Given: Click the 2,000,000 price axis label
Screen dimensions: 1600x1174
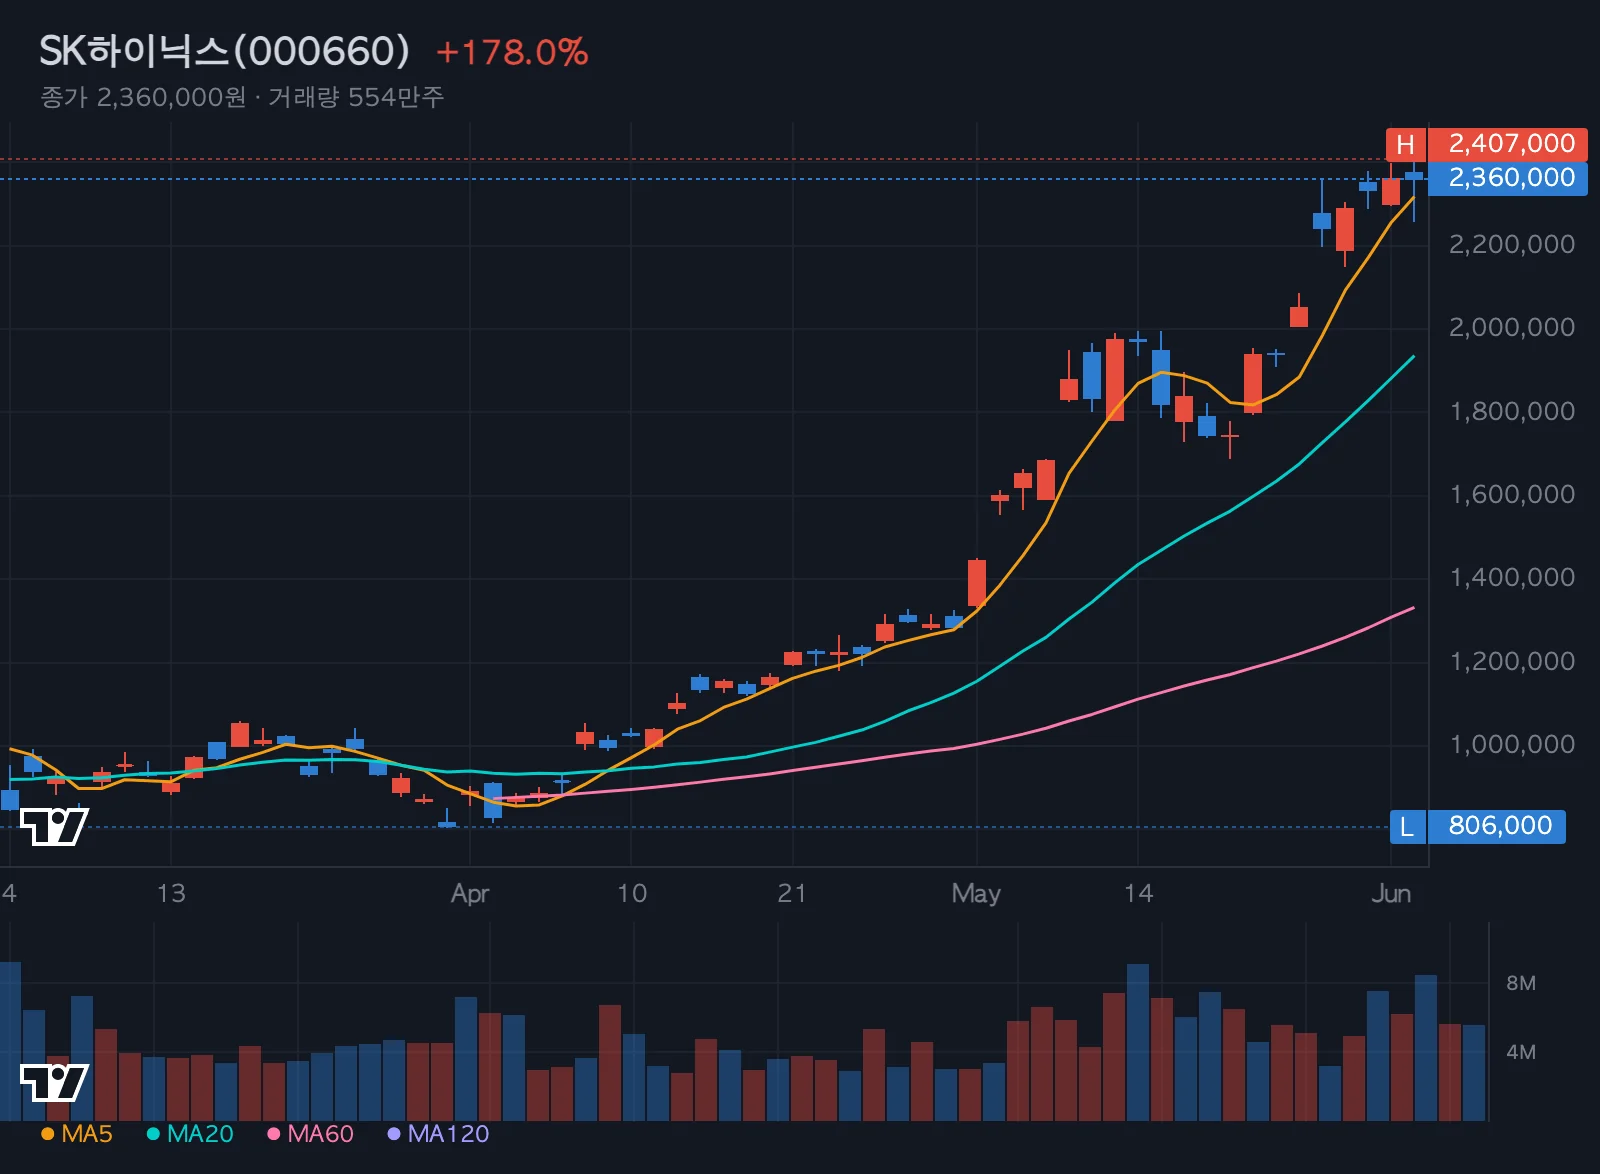Looking at the screenshot, I should (x=1512, y=328).
